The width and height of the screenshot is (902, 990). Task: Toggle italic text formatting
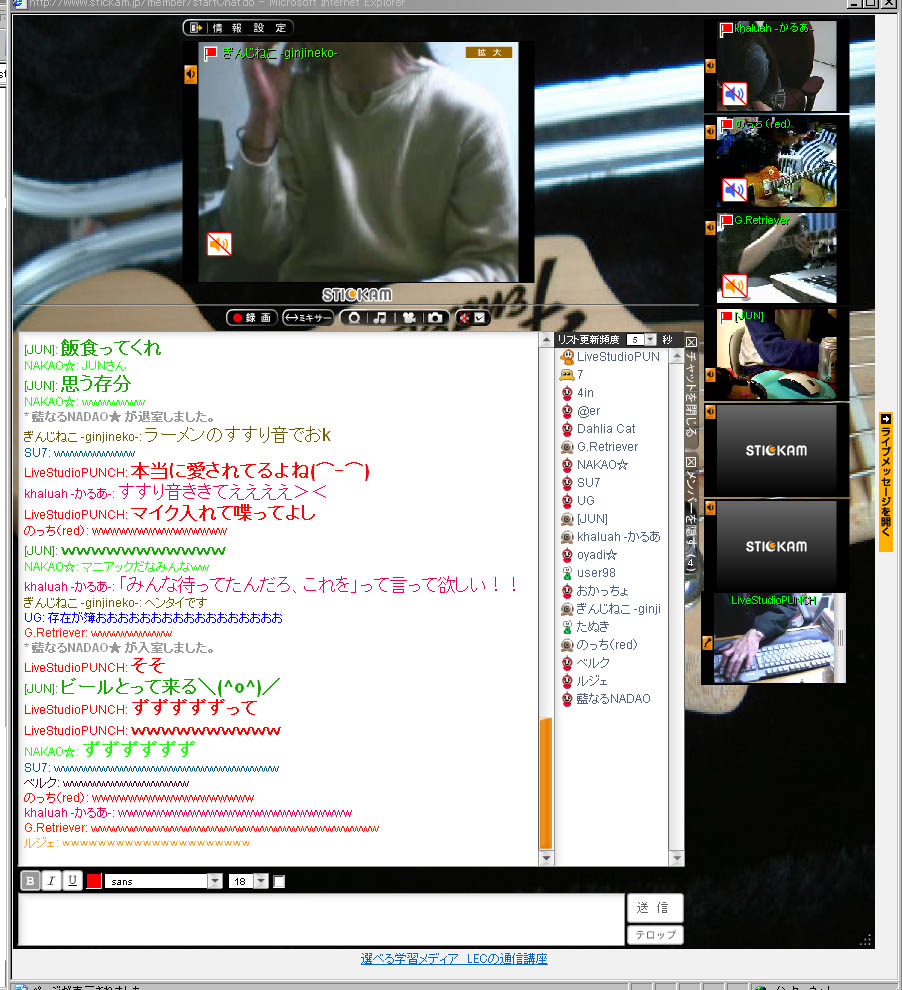pyautogui.click(x=51, y=881)
